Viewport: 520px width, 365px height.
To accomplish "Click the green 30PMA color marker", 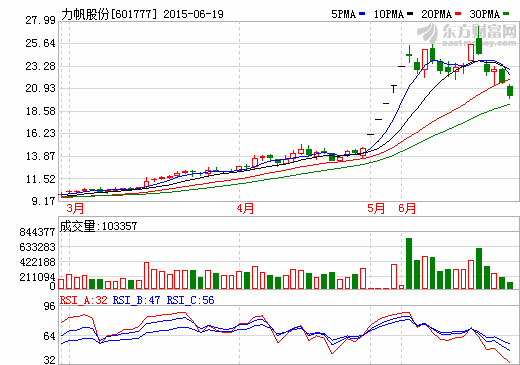I will tap(506, 14).
